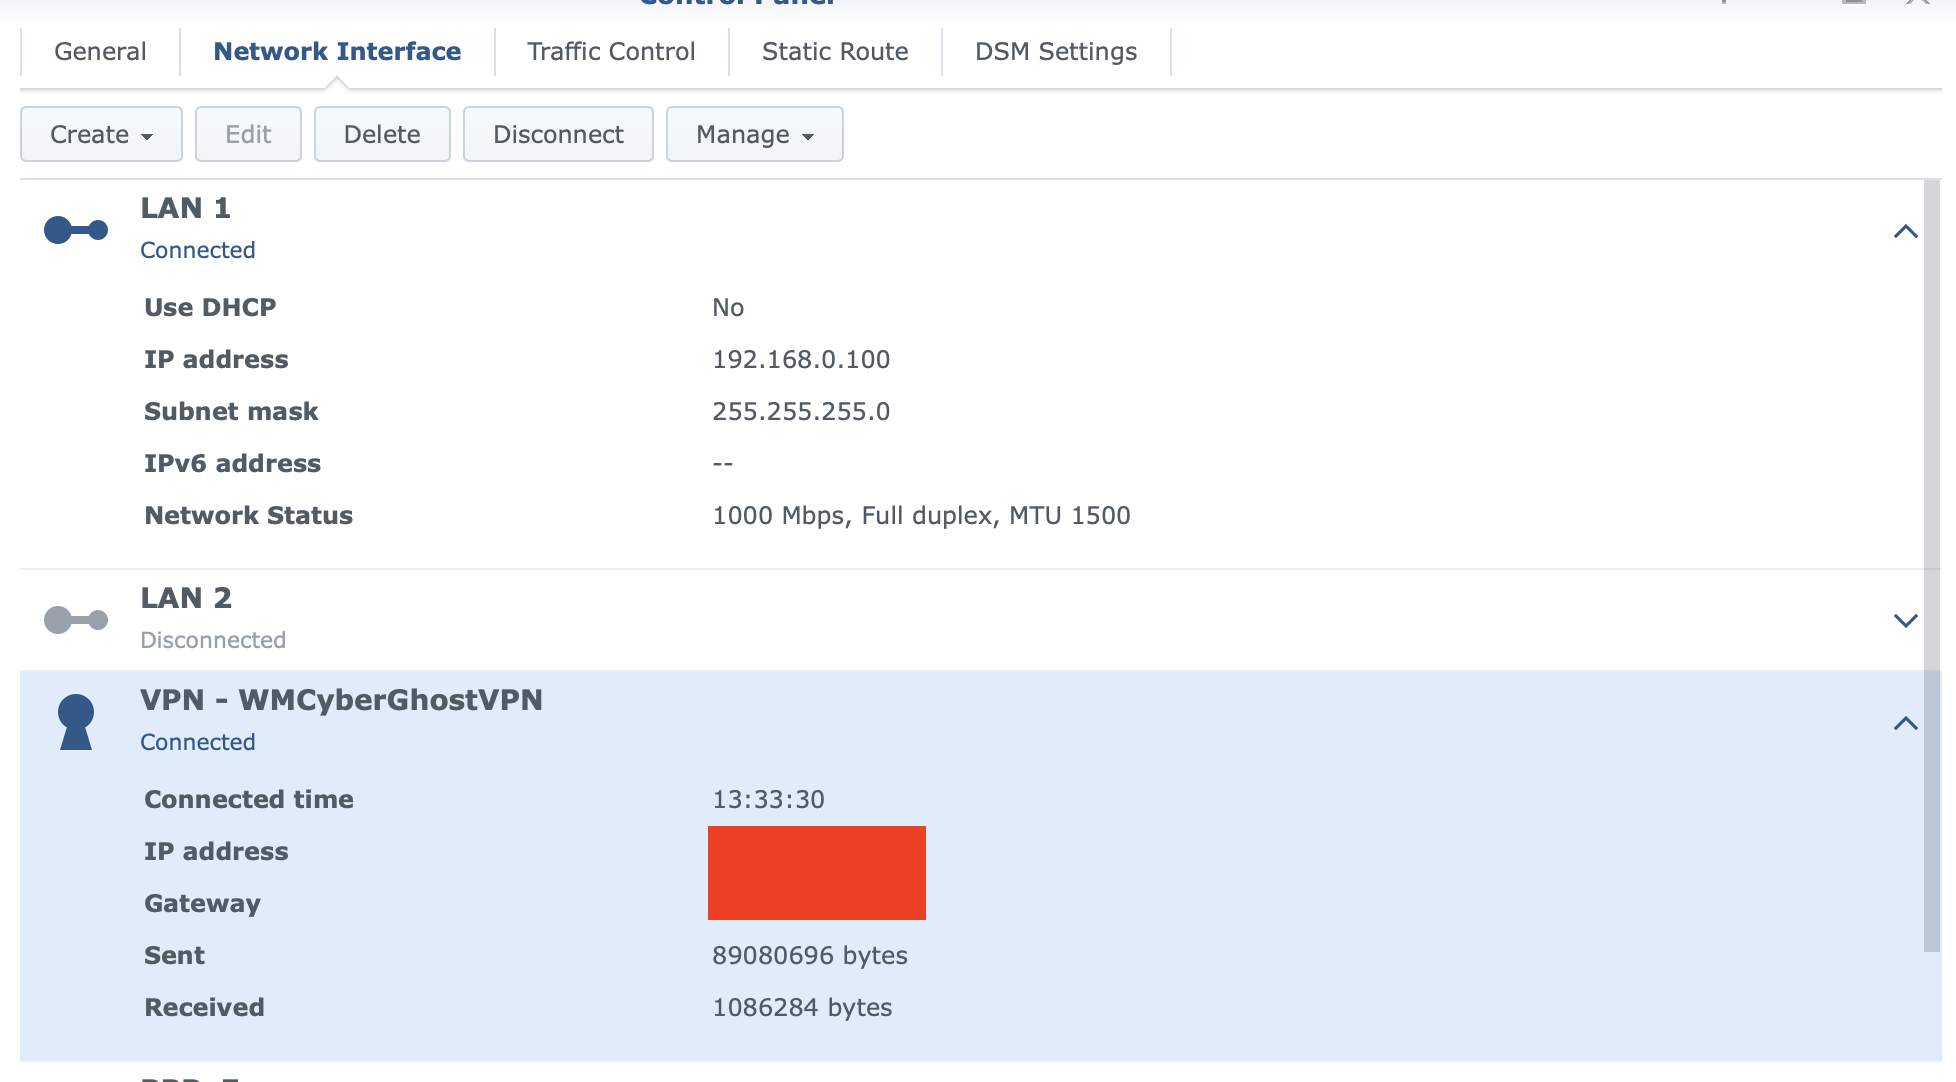The height and width of the screenshot is (1082, 1956).
Task: Open the Manage dropdown menu
Action: point(754,134)
